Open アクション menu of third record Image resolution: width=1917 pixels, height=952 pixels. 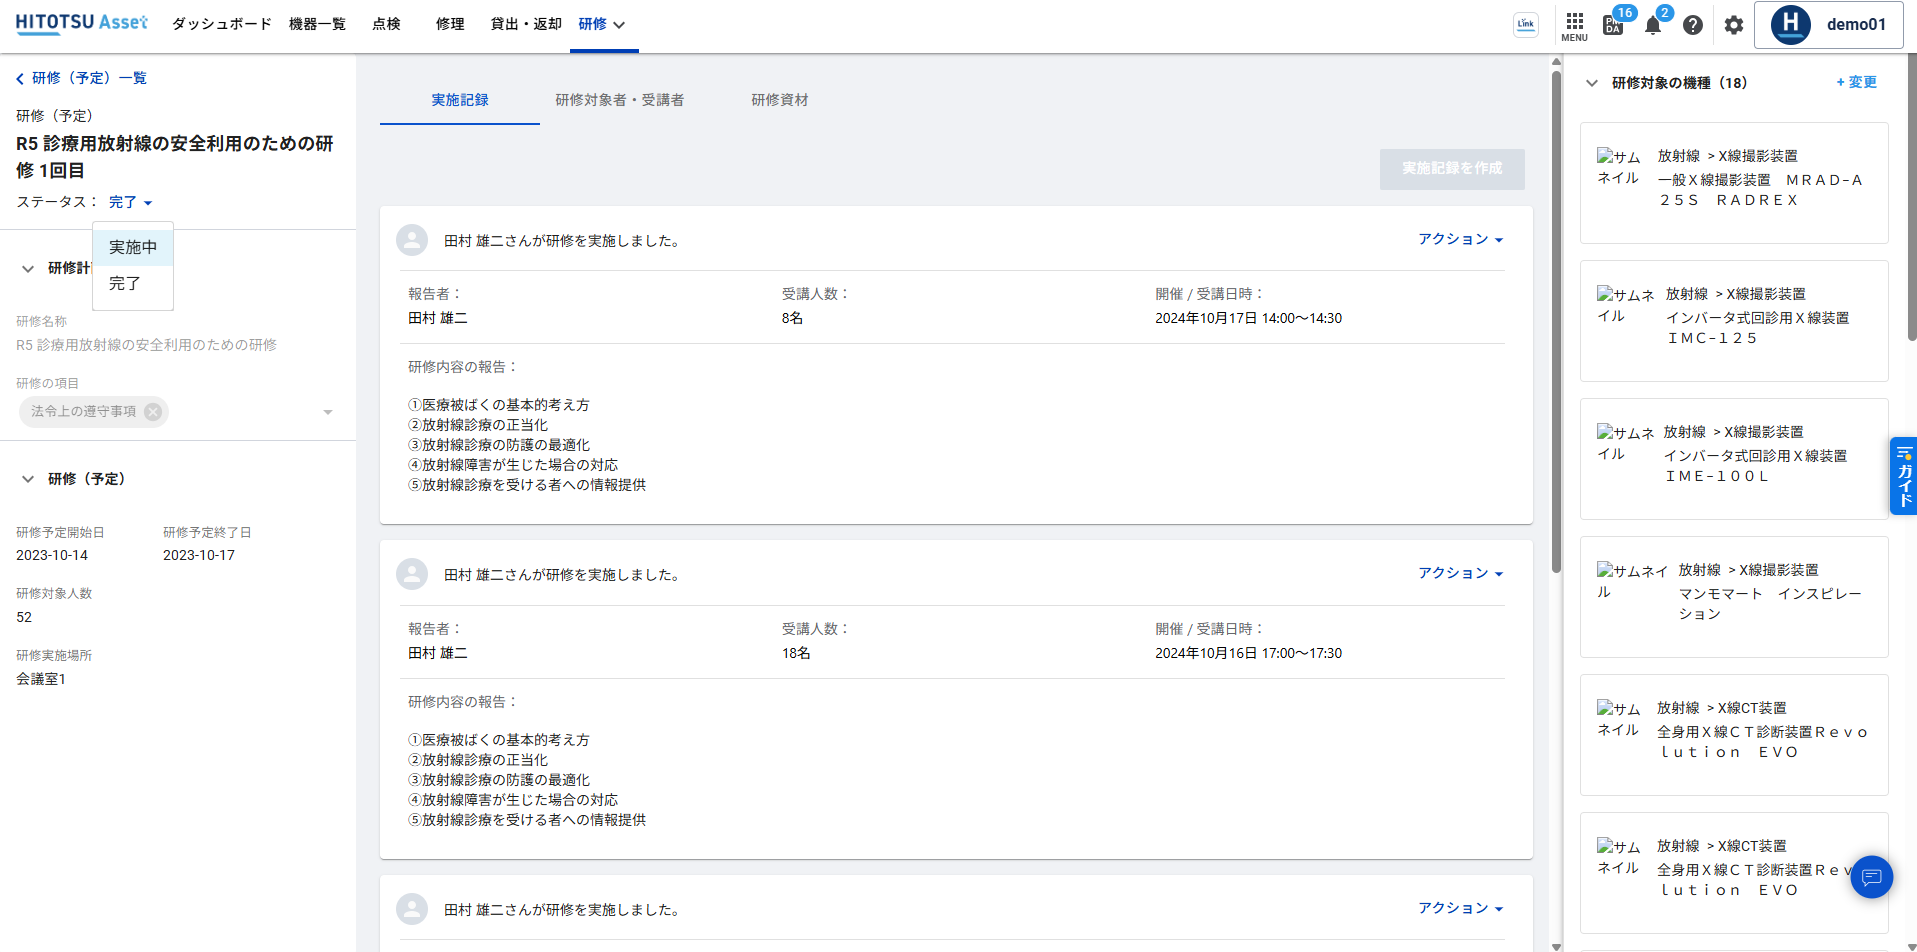[1460, 908]
